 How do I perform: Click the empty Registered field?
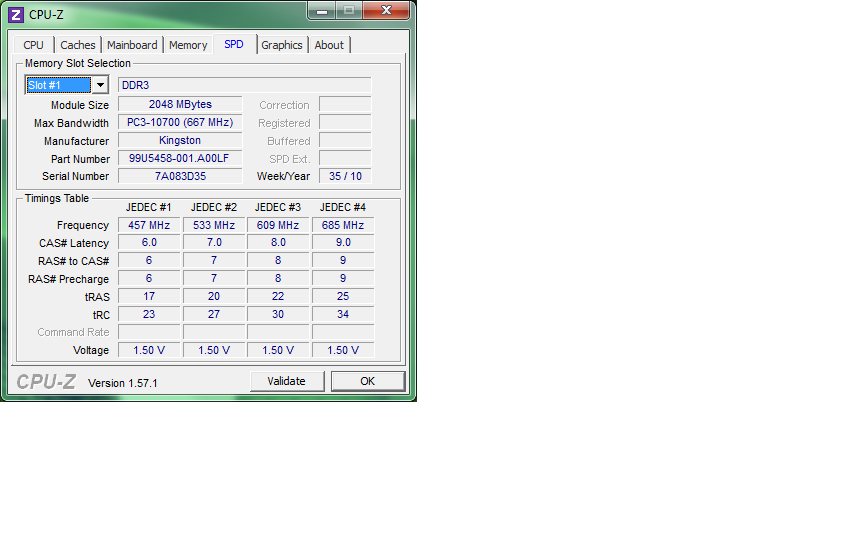click(x=345, y=122)
